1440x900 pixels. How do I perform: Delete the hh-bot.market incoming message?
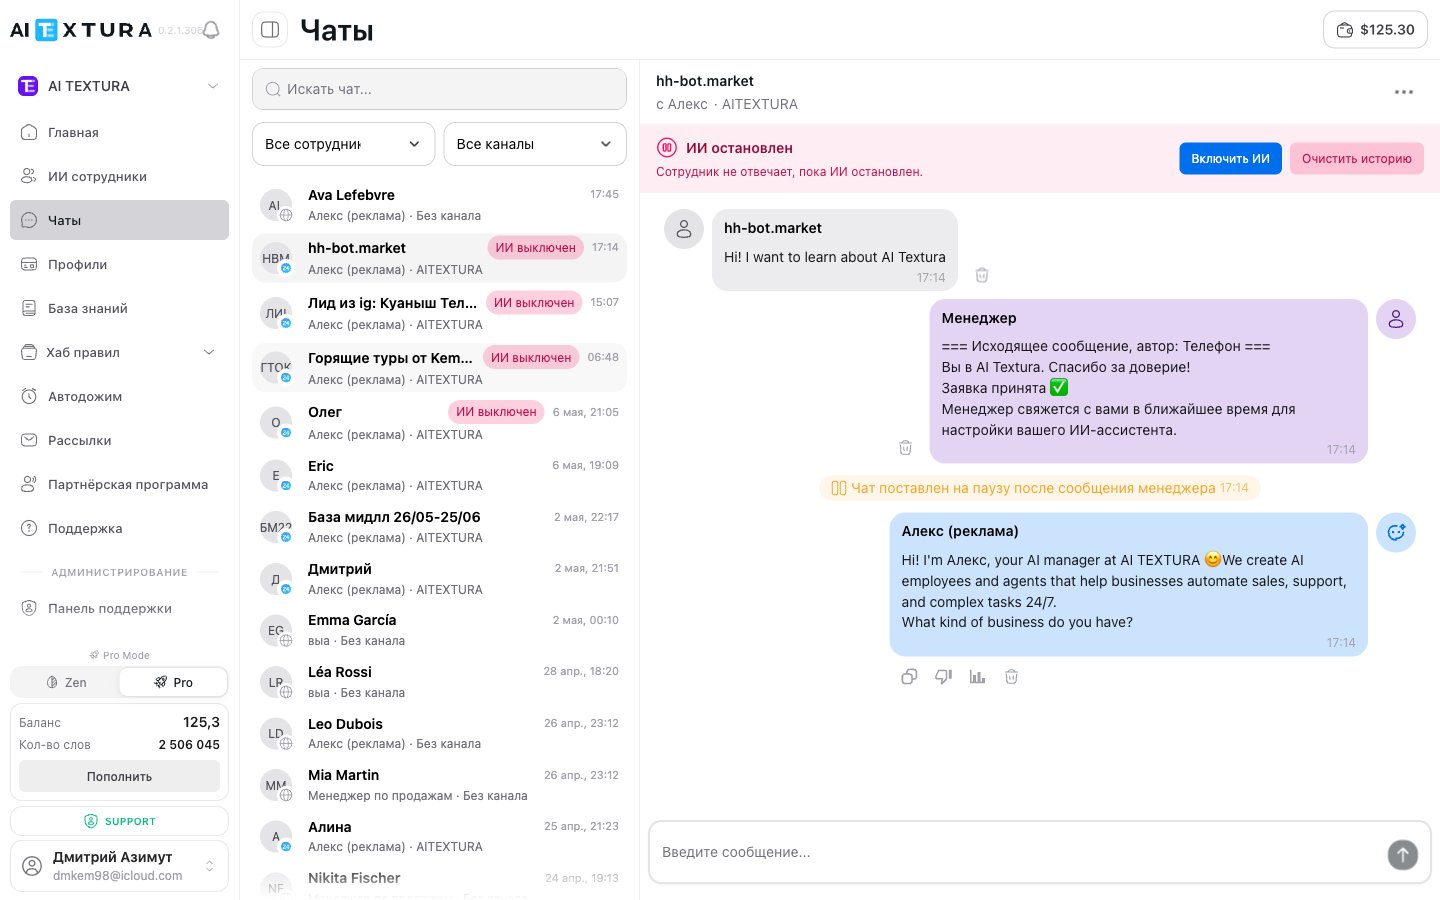[982, 275]
